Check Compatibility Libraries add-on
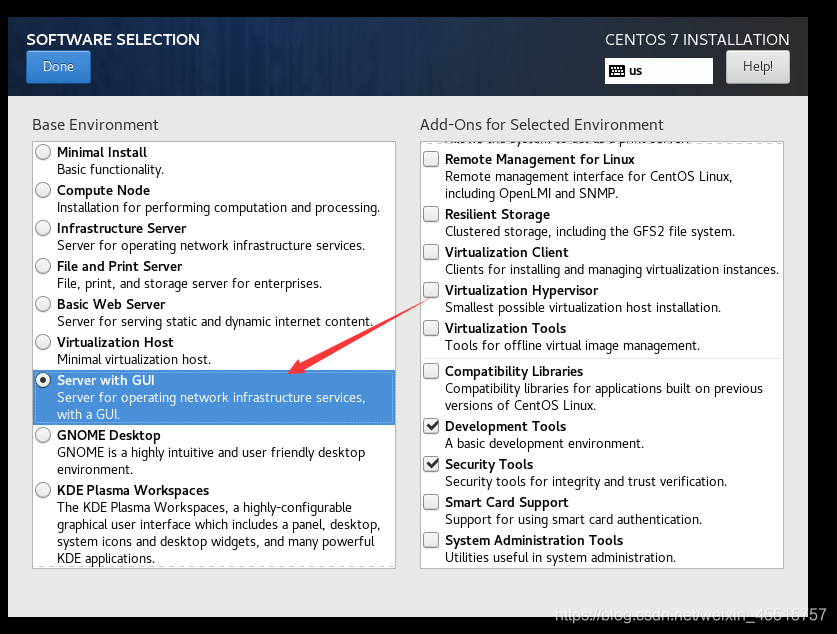837x634 pixels. click(431, 371)
